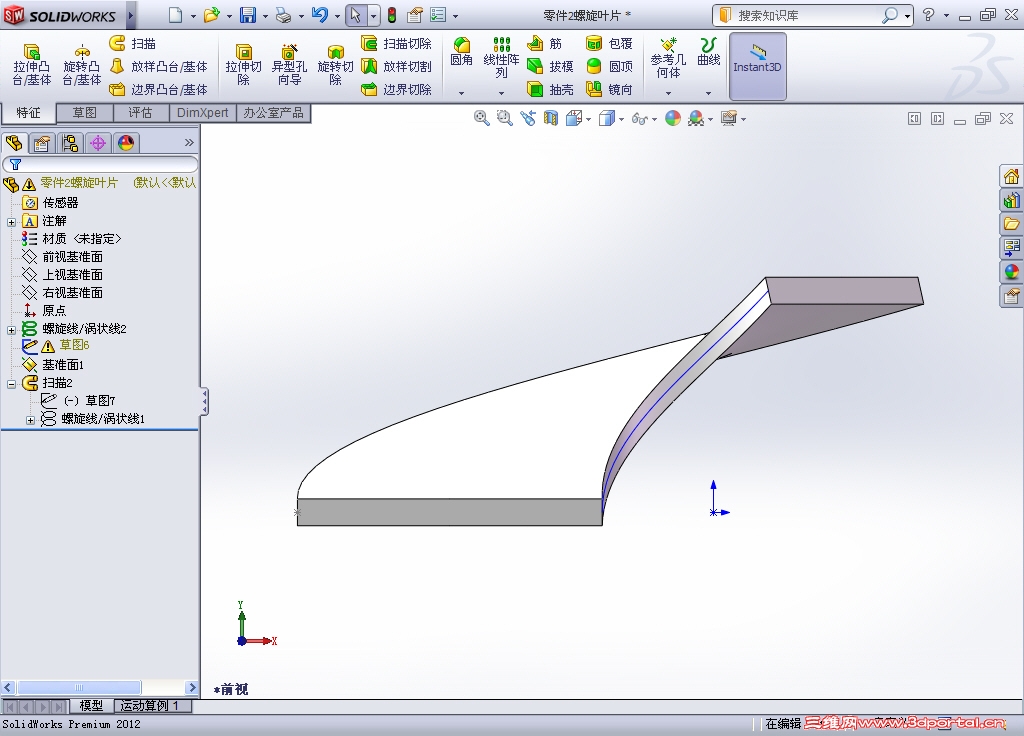
Task: Open the 参考几何体 dropdown arrow
Action: (x=668, y=93)
